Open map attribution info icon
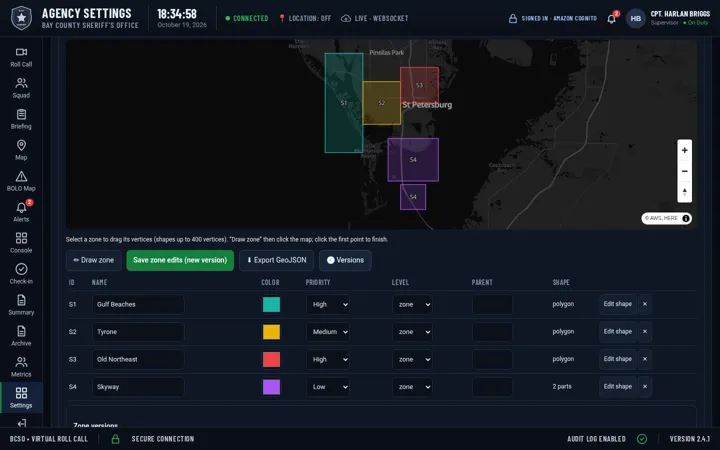720x450 pixels. pyautogui.click(x=686, y=219)
